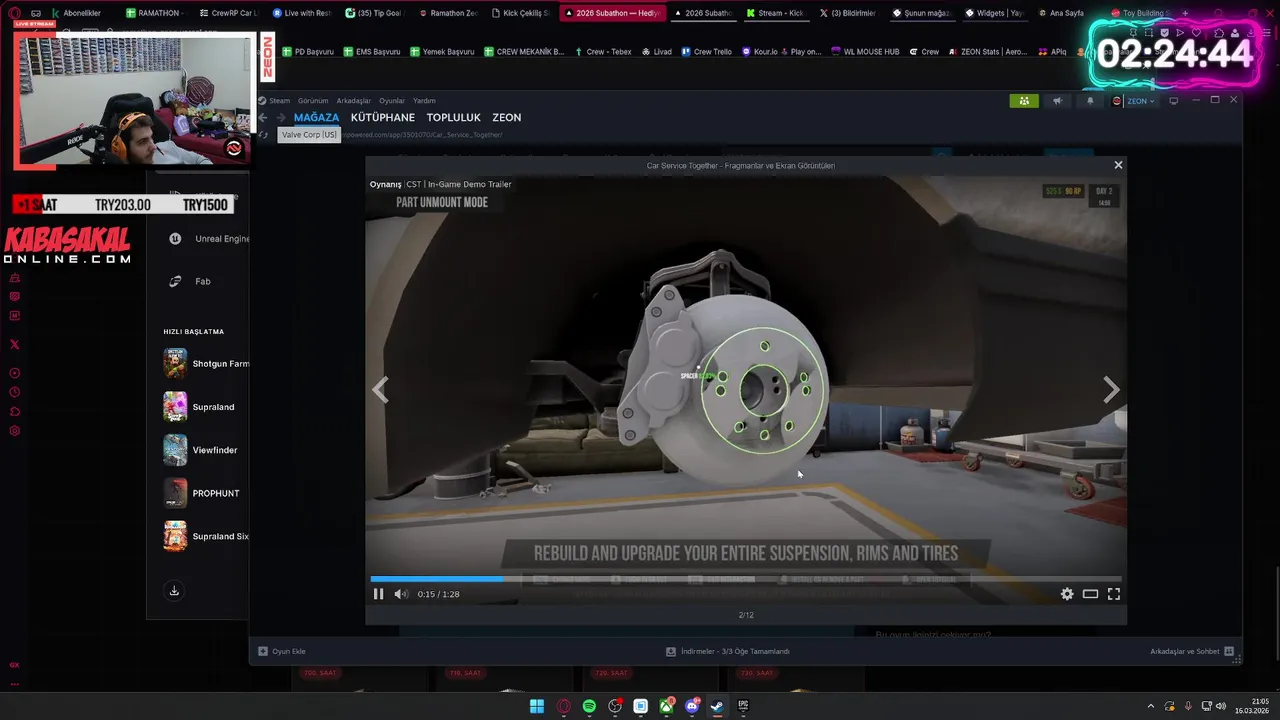This screenshot has height=720, width=1280.
Task: Open ZEON profile tab in Steam
Action: pos(506,118)
